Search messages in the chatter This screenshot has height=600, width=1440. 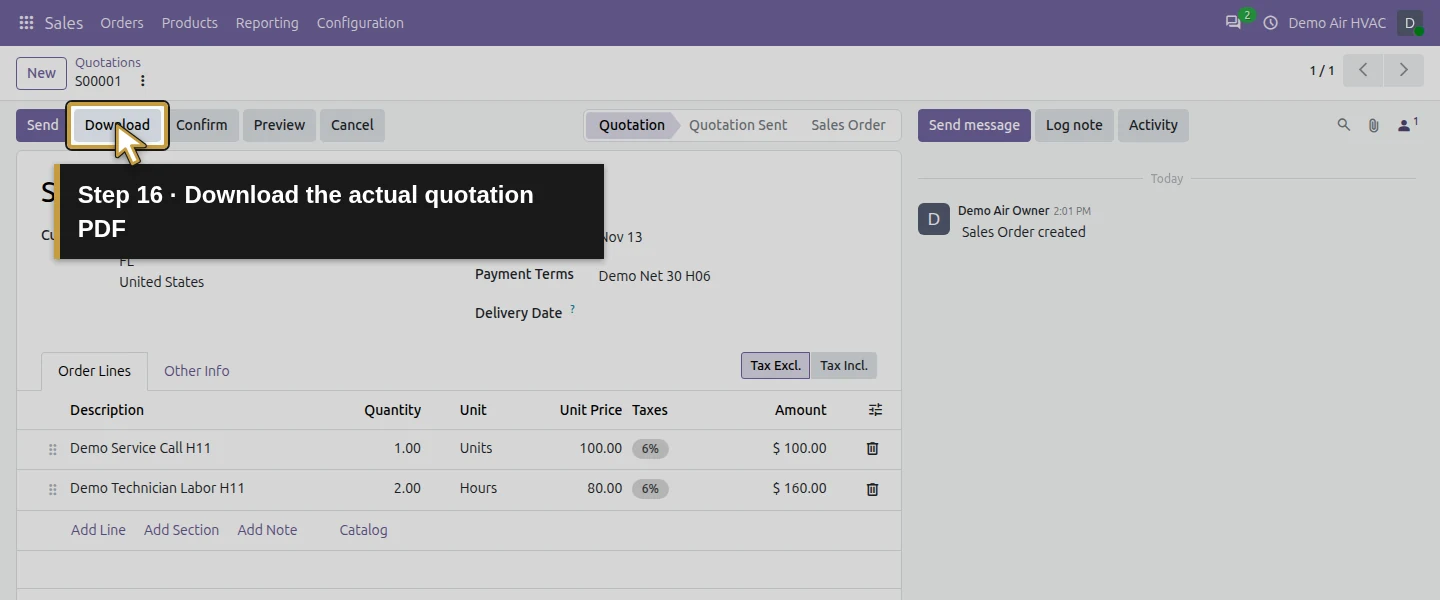pyautogui.click(x=1344, y=125)
